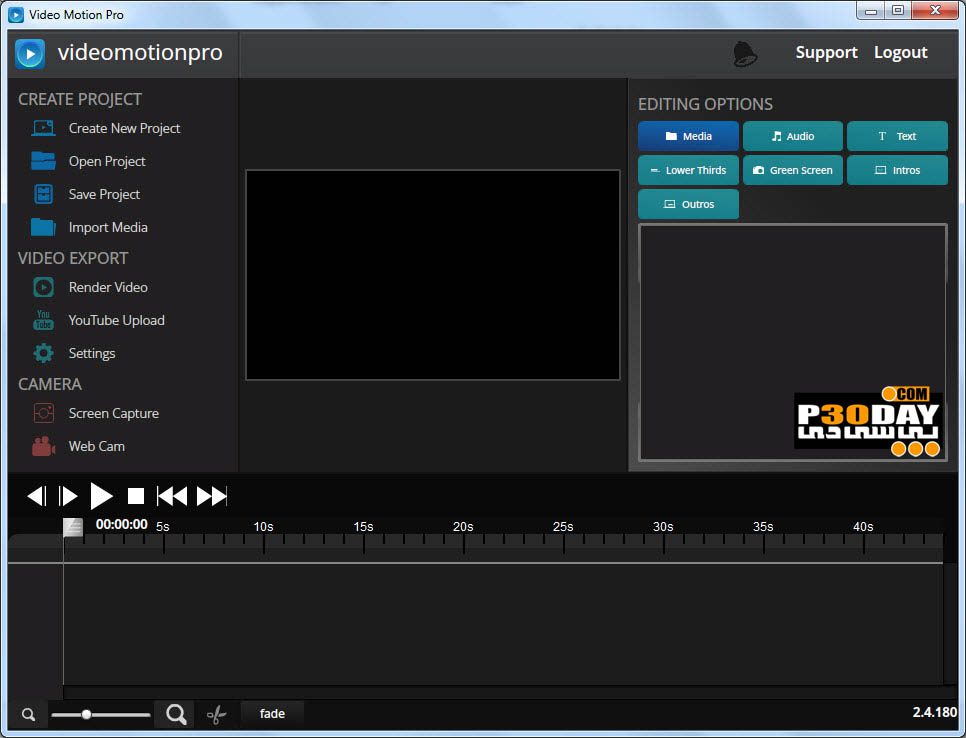Click the Screen Capture camera icon

tap(43, 413)
